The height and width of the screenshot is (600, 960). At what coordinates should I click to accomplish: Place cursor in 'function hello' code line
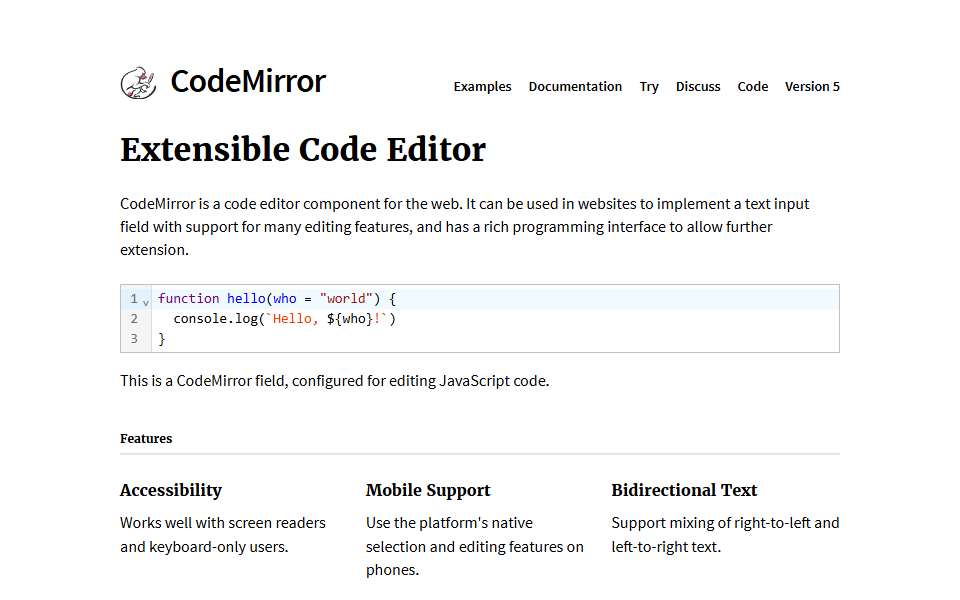tap(495, 299)
